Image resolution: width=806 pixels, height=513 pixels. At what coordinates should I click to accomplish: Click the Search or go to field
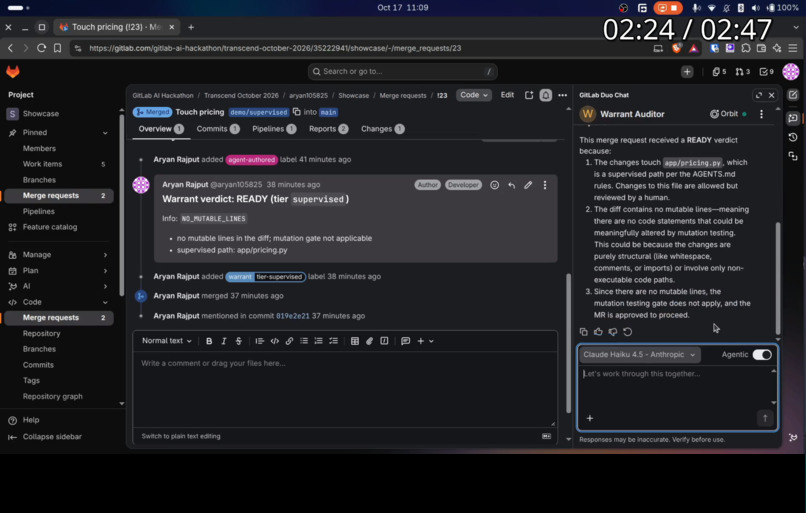[x=402, y=71]
